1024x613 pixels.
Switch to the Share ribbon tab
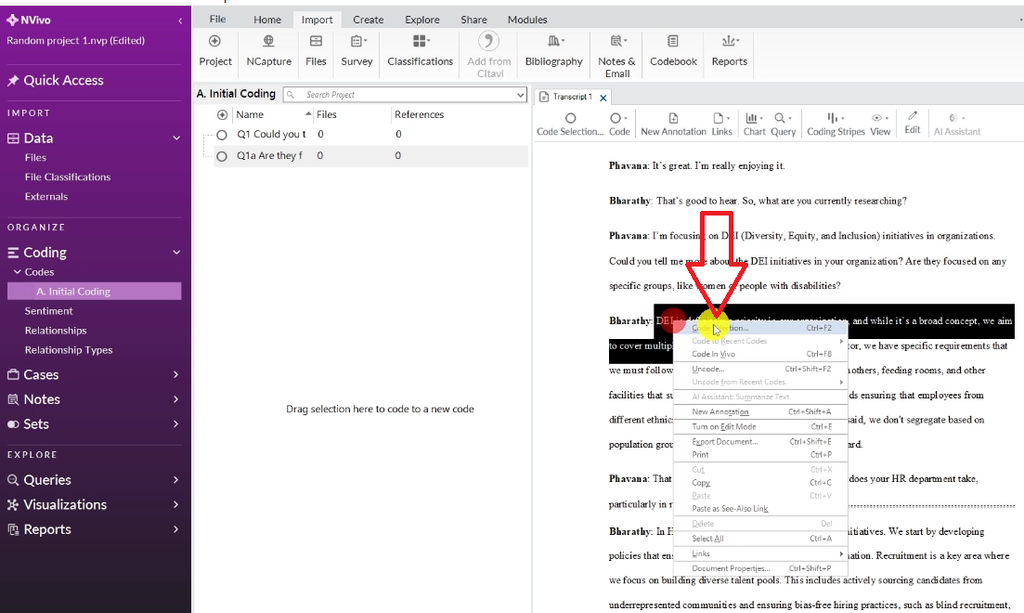click(x=473, y=20)
